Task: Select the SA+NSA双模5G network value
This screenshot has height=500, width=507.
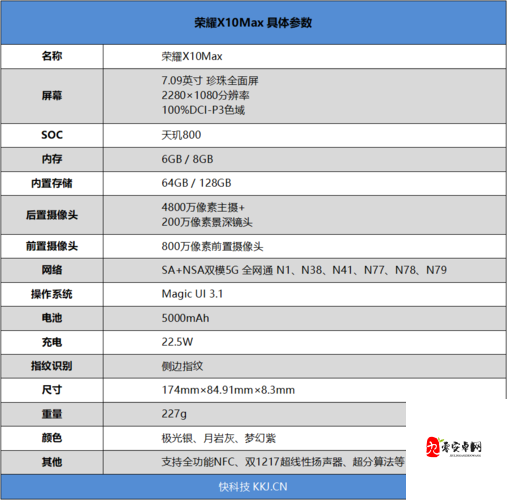Action: point(304,270)
